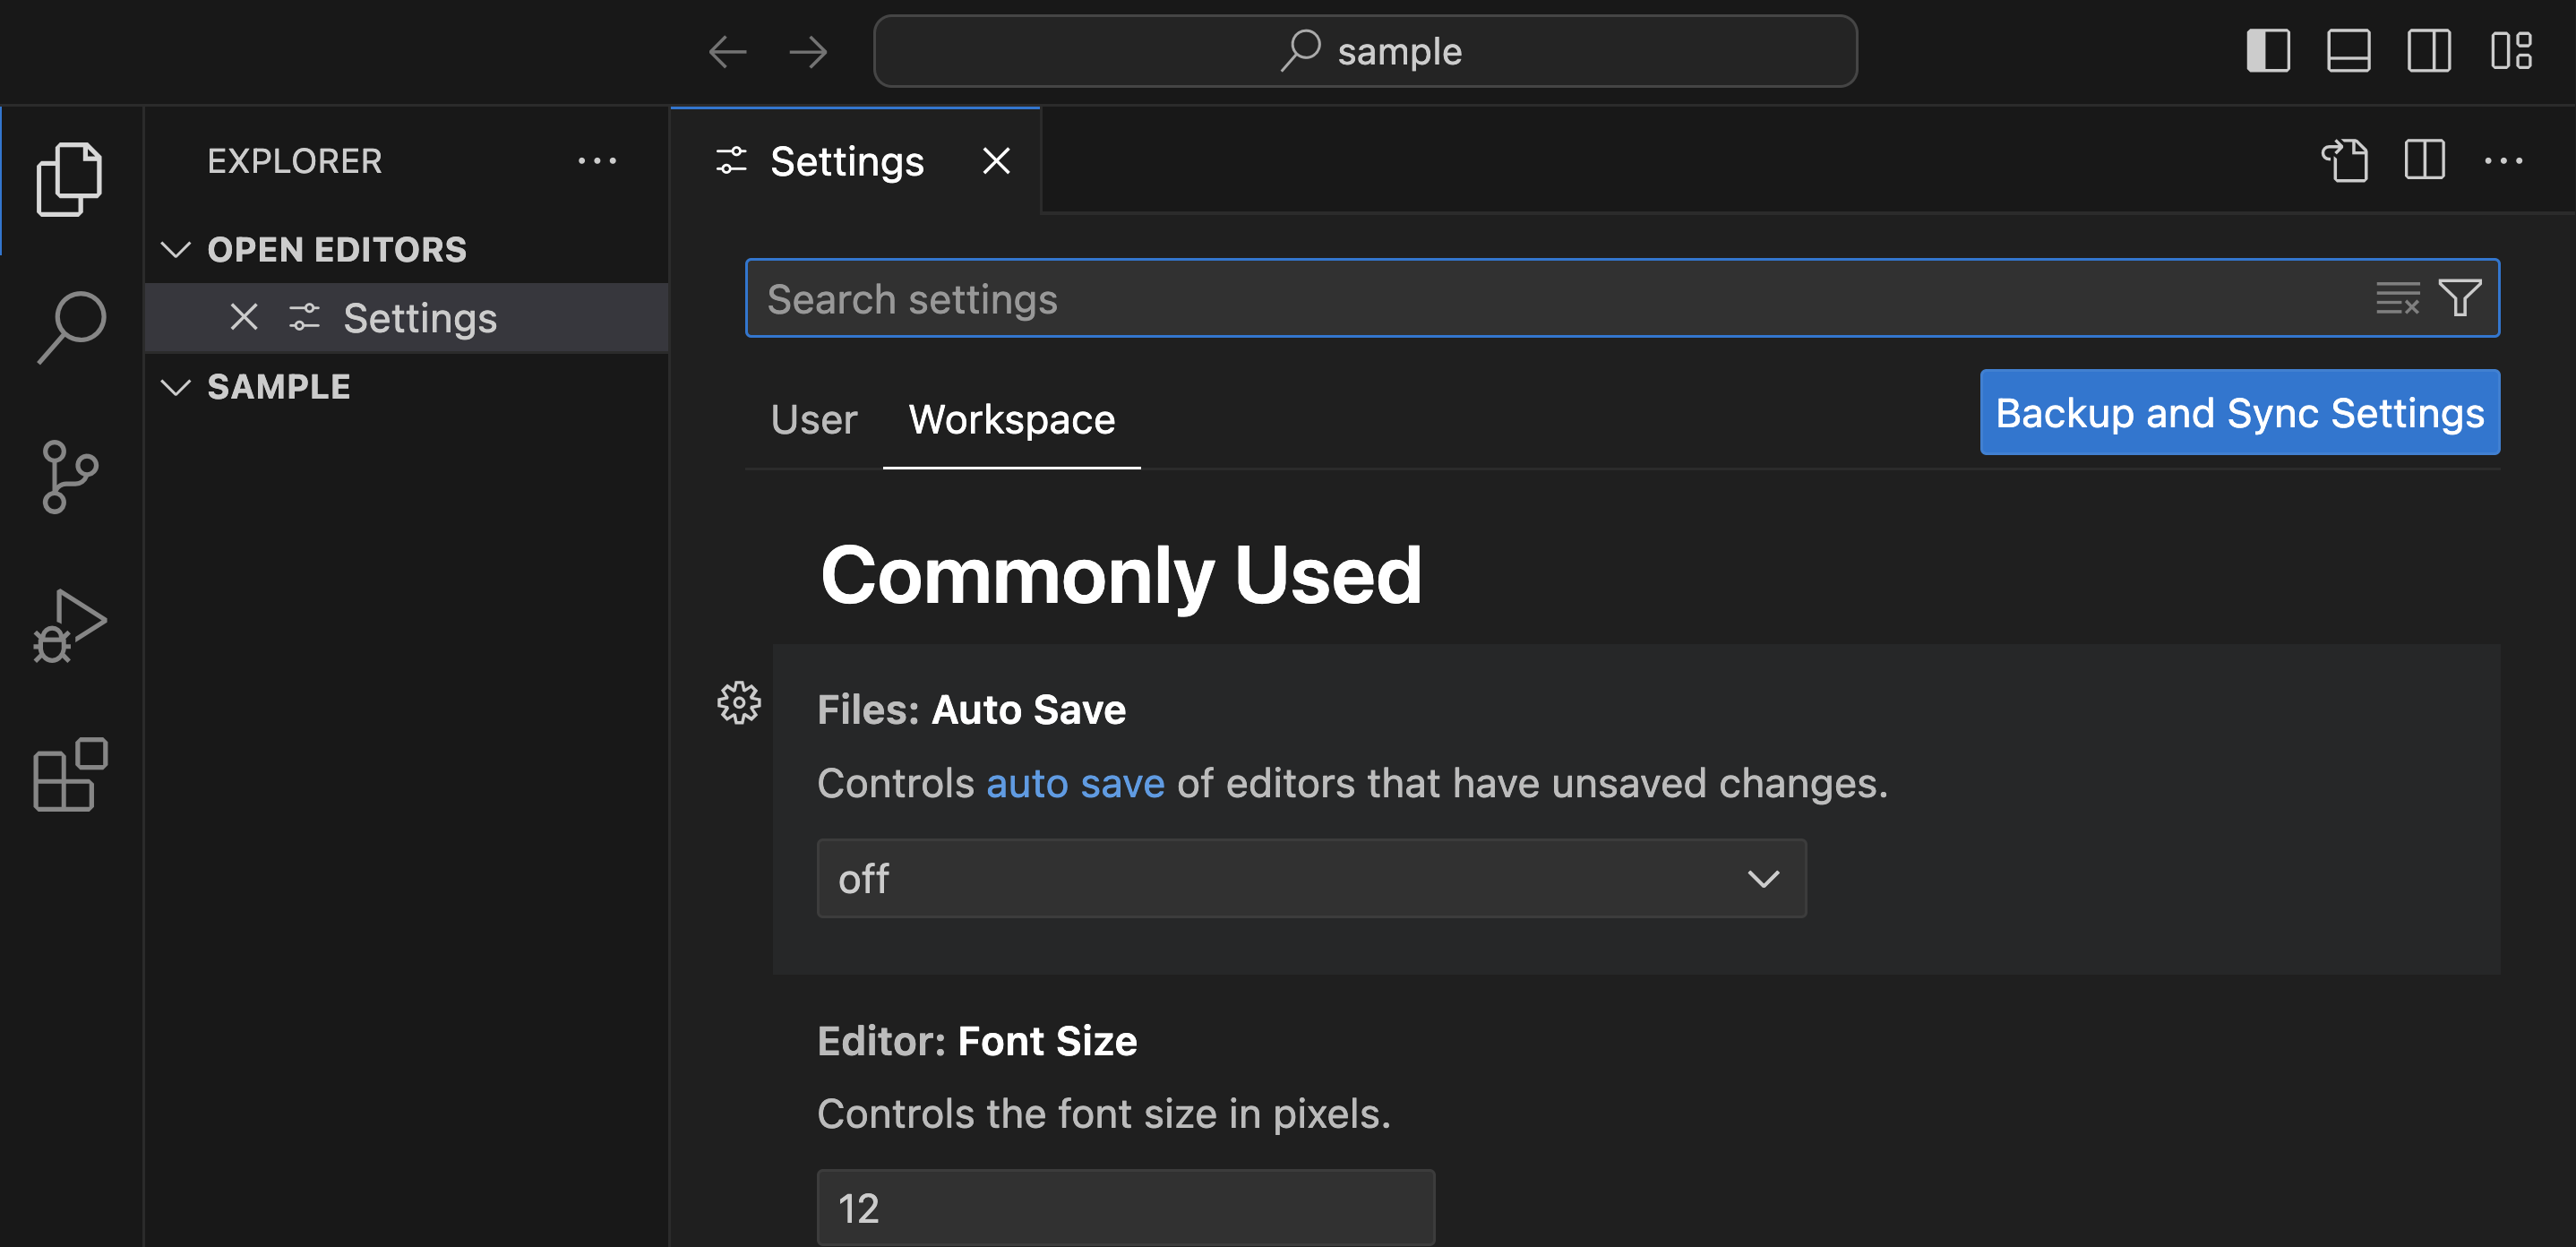The image size is (2576, 1247).
Task: Click the gear icon beside Files: Auto Save
Action: click(x=739, y=703)
